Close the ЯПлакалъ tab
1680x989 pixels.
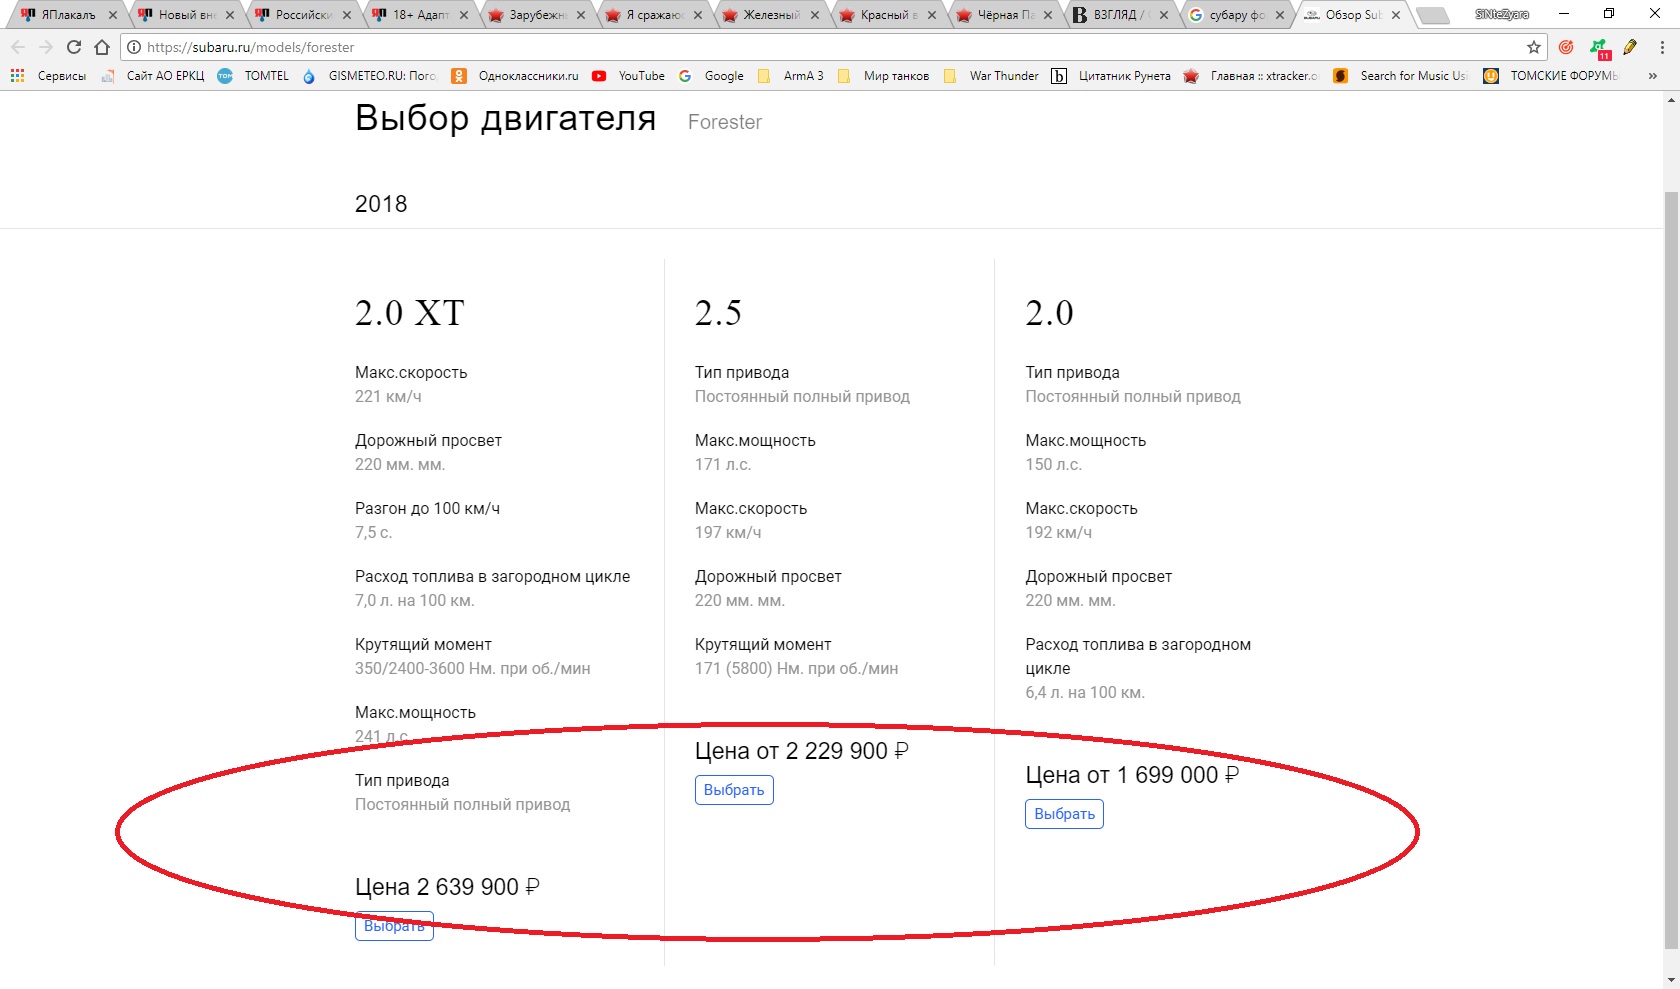point(113,15)
